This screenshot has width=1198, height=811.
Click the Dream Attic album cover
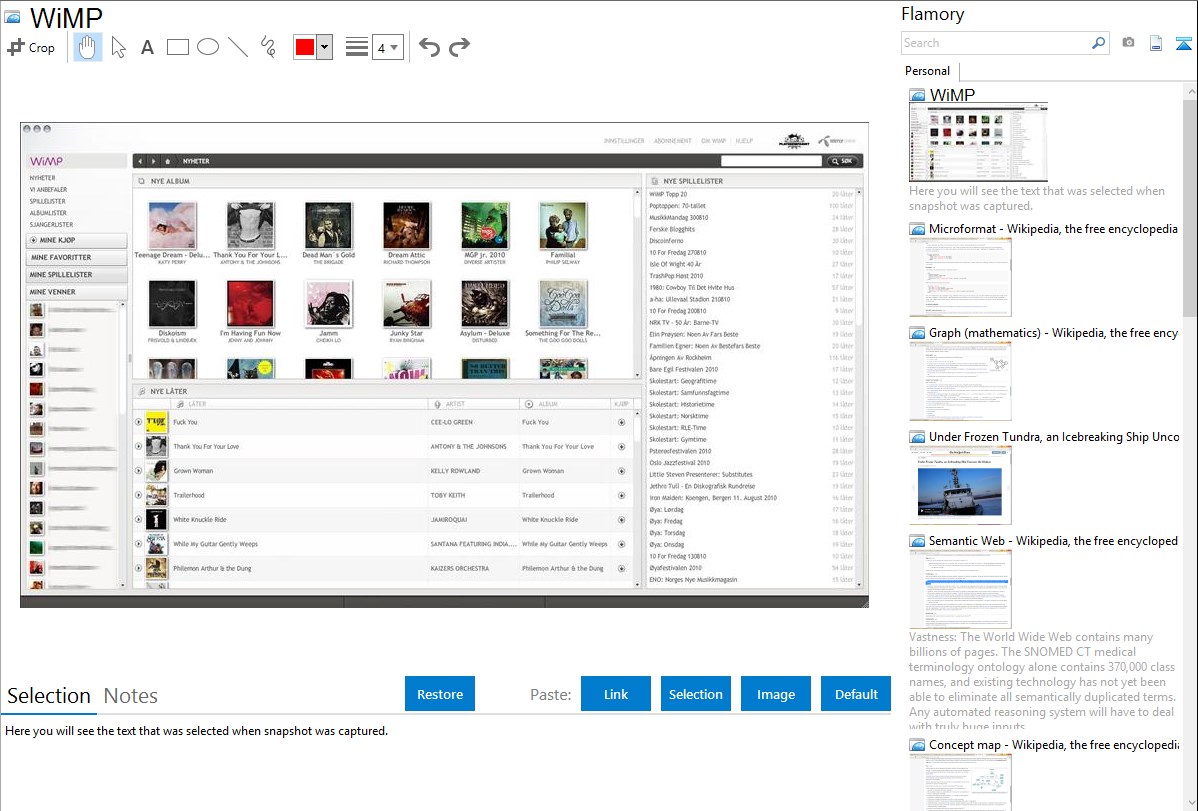point(406,225)
